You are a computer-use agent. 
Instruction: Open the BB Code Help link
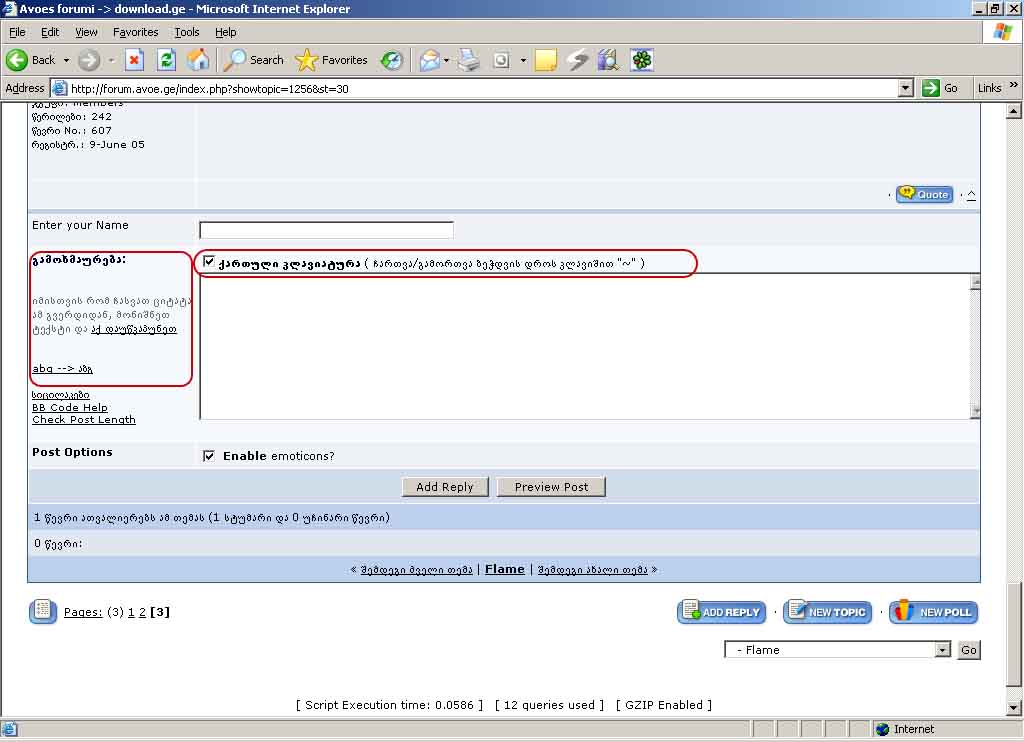(x=70, y=407)
